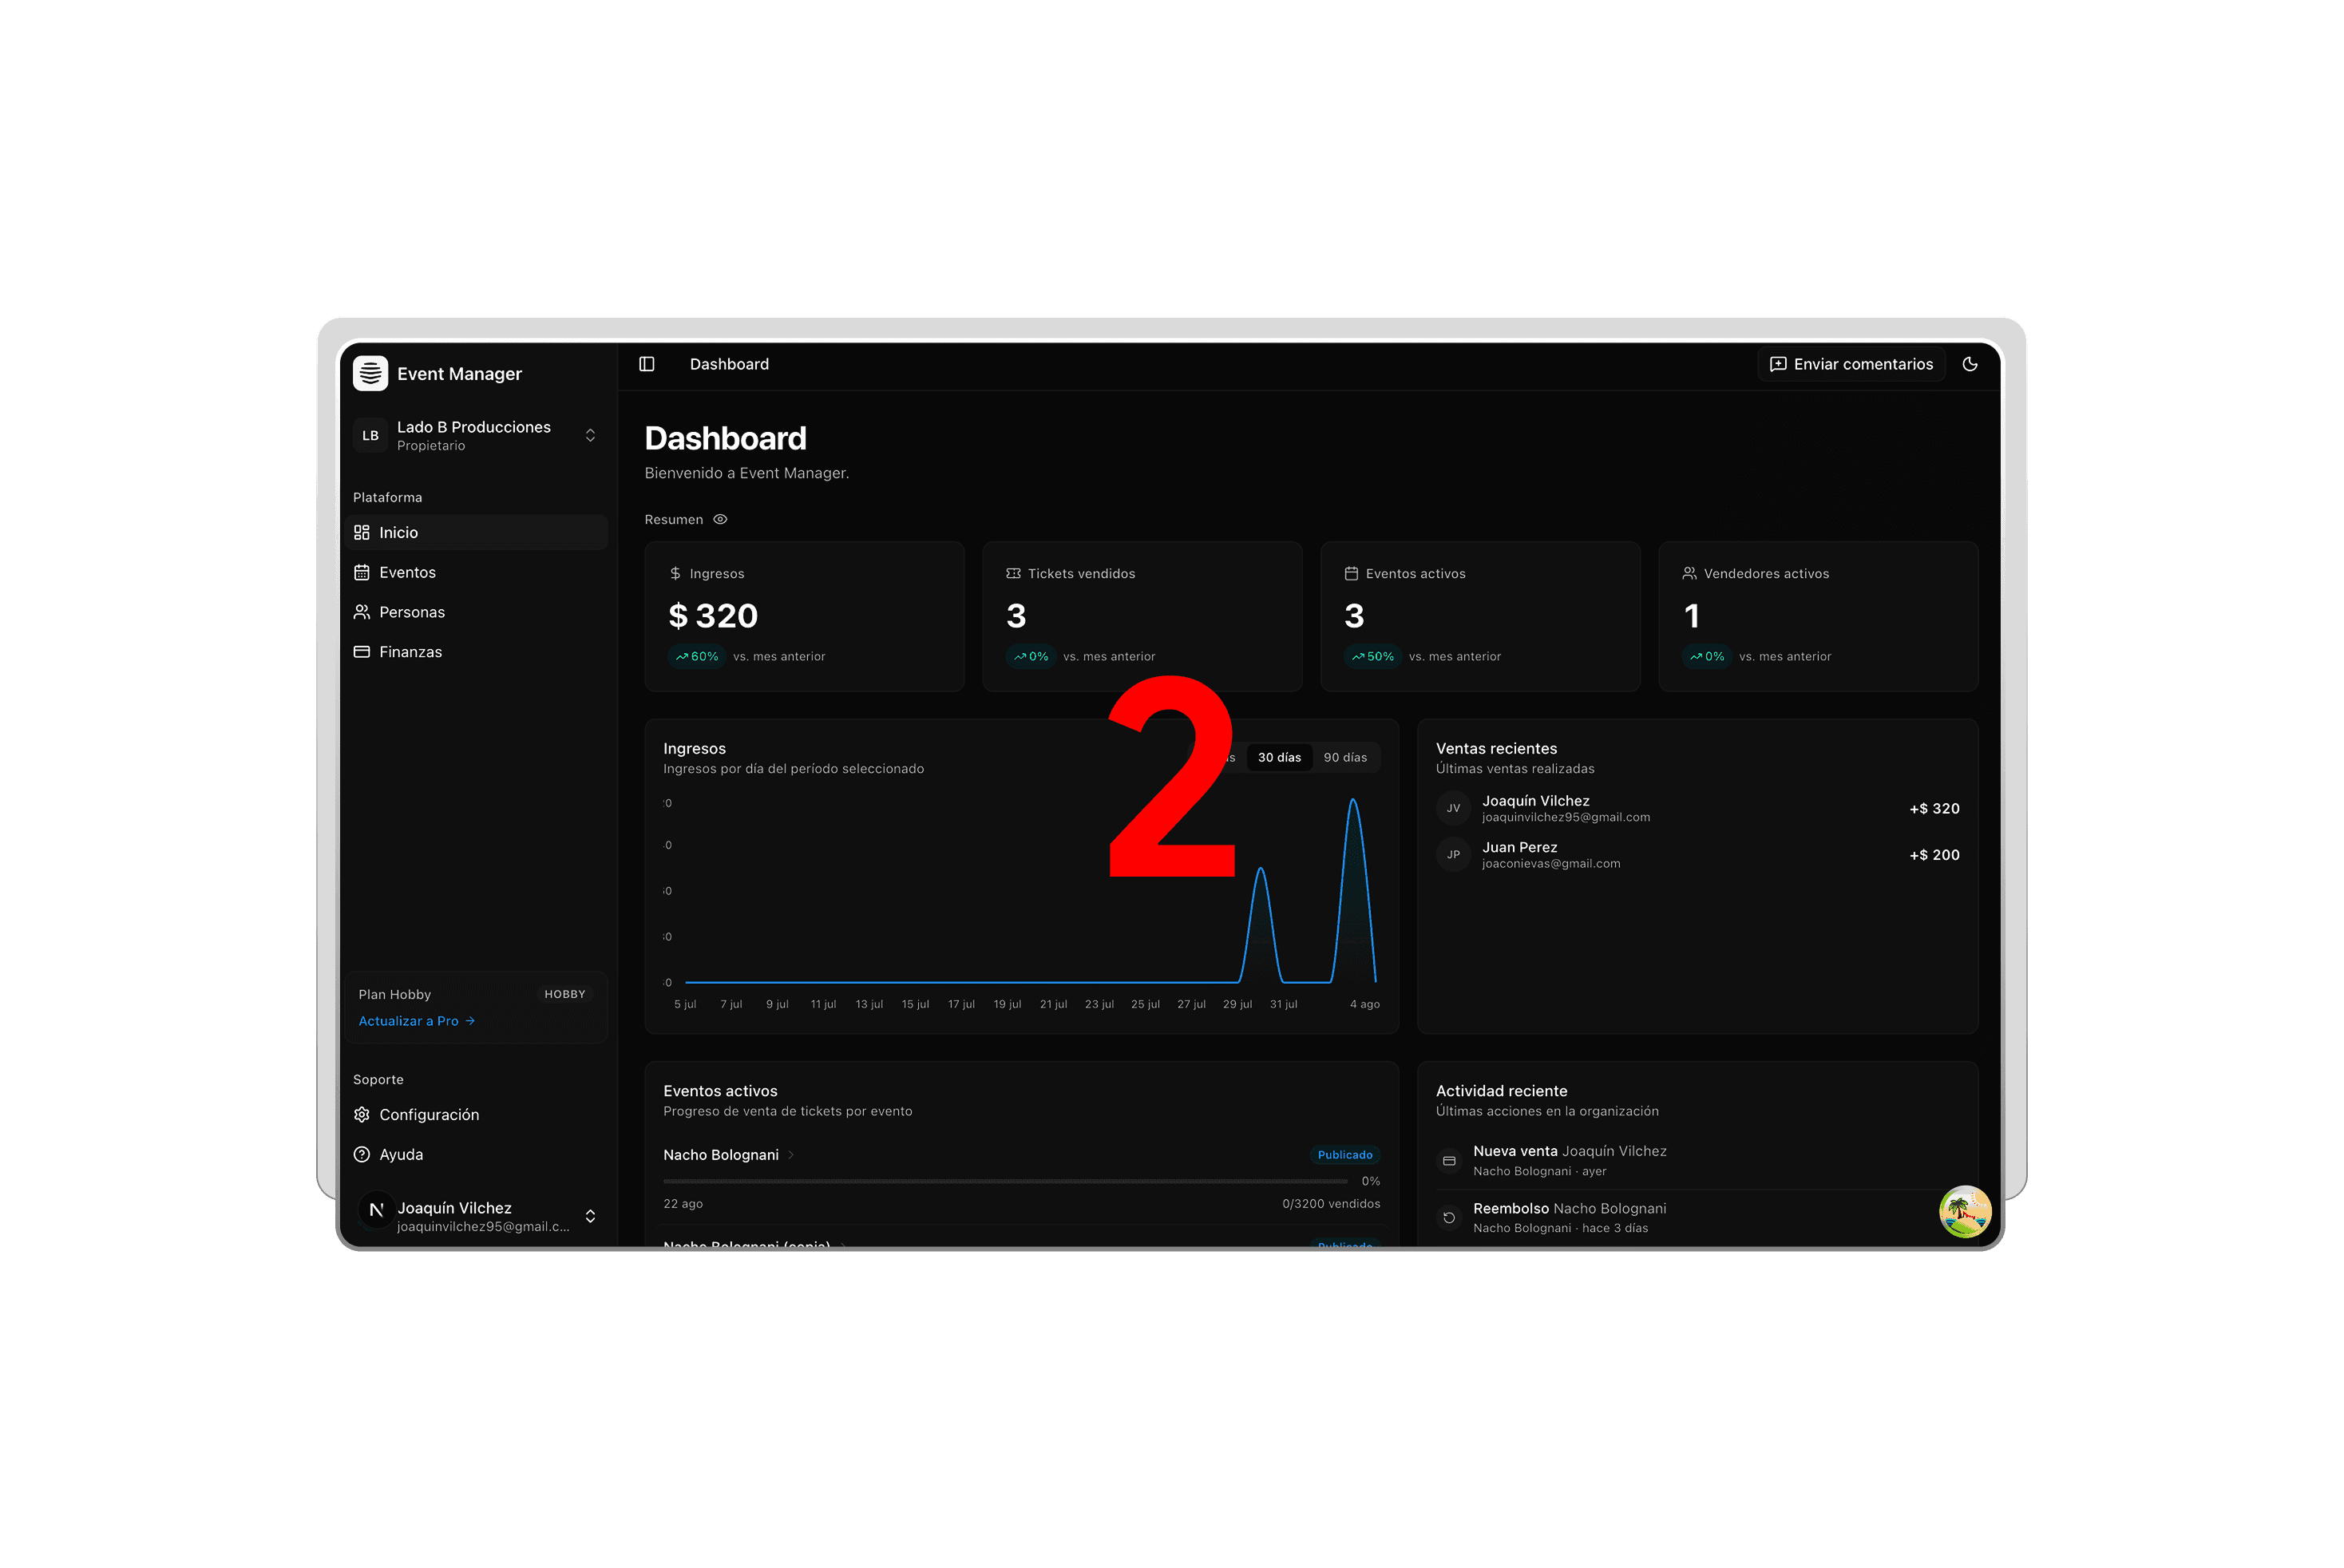2344x1568 pixels.
Task: Click the Reembolso refund icon
Action: (x=1449, y=1218)
